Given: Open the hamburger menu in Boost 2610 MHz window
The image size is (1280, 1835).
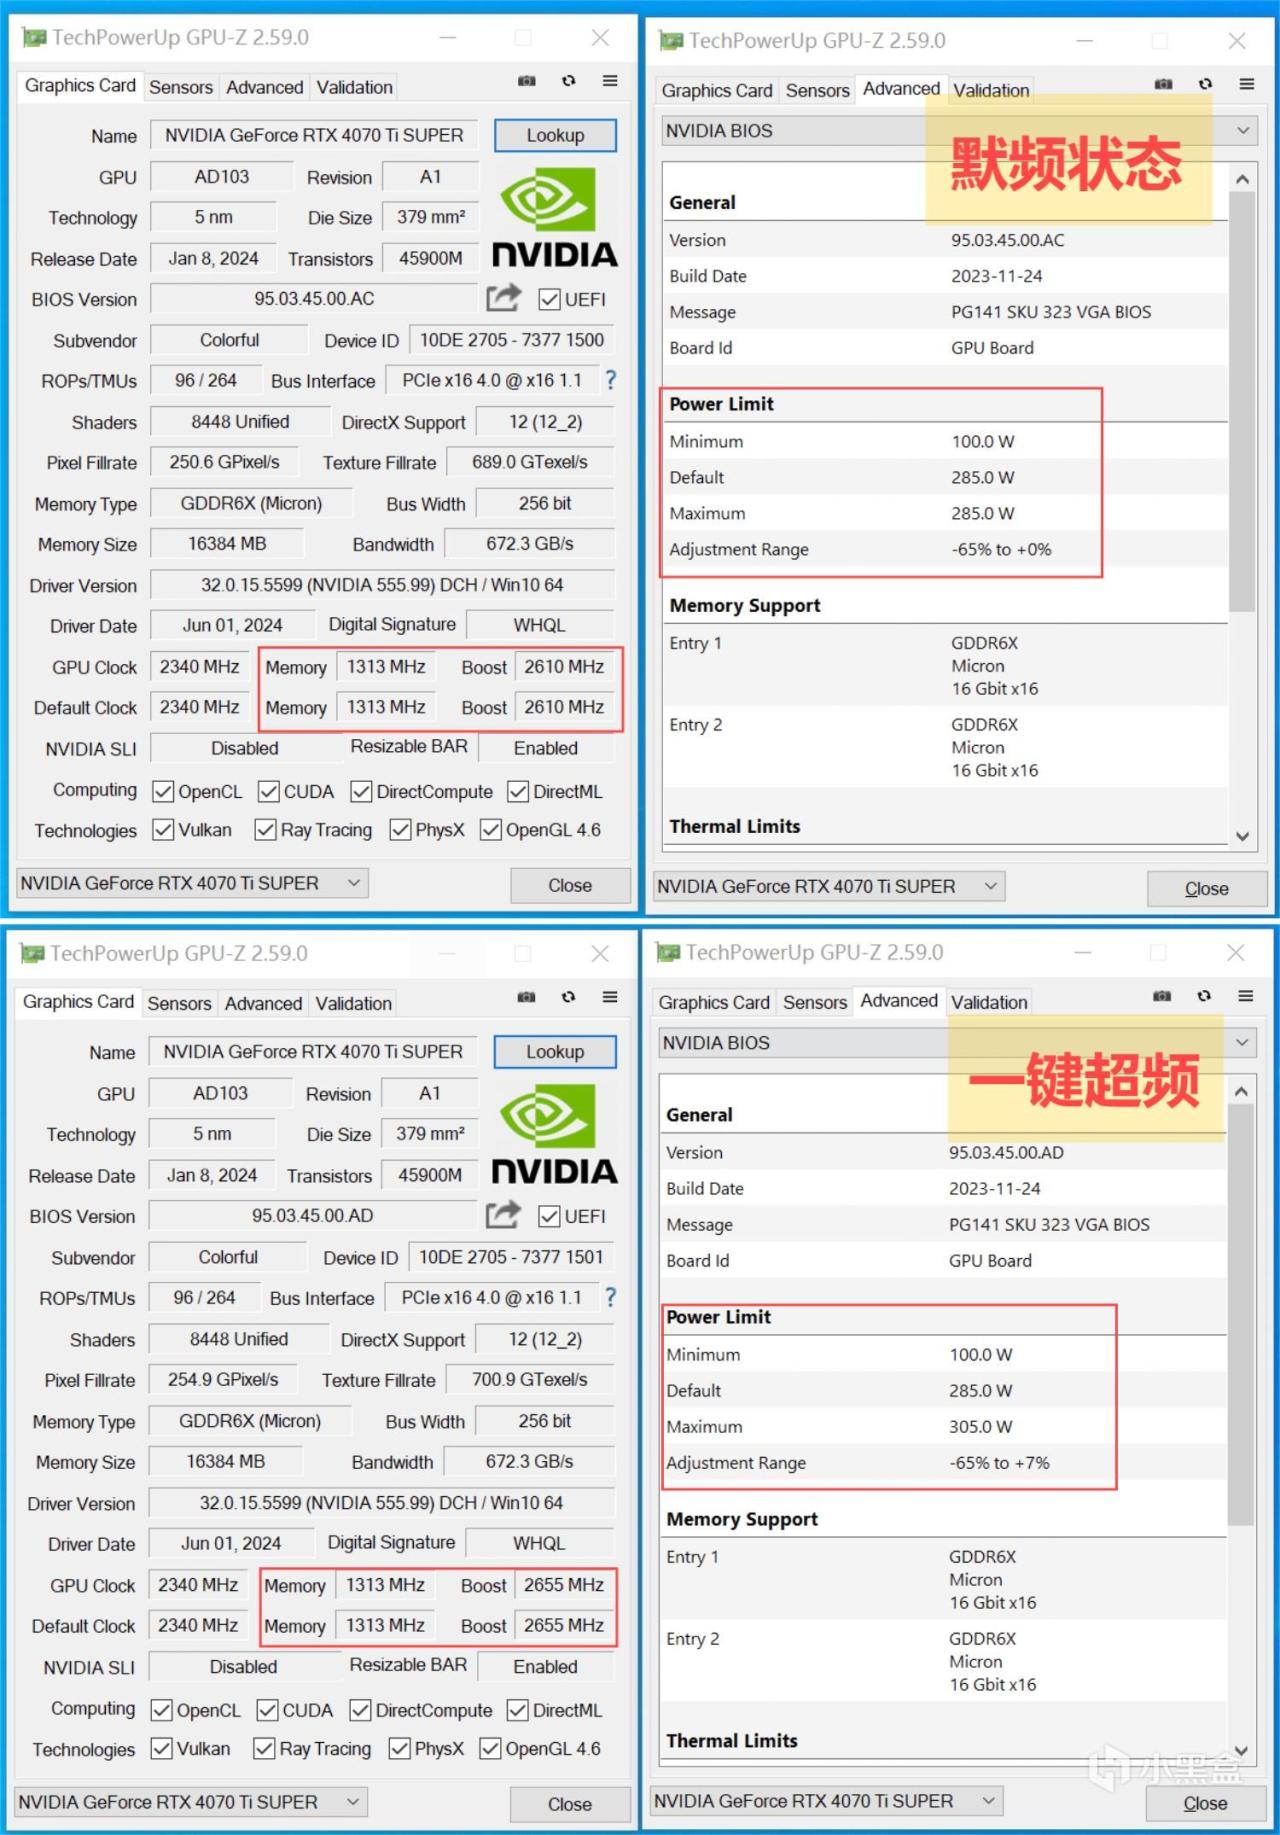Looking at the screenshot, I should click(x=610, y=81).
